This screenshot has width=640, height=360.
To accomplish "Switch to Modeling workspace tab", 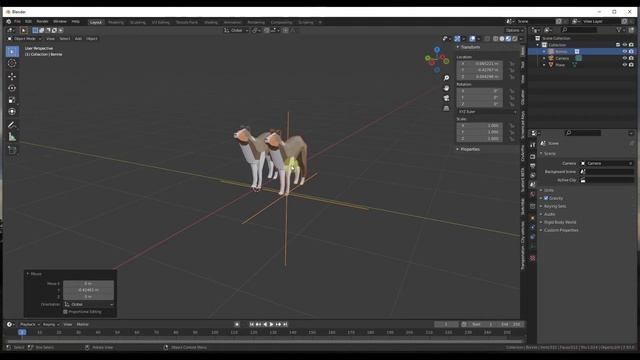I will 116,22.
